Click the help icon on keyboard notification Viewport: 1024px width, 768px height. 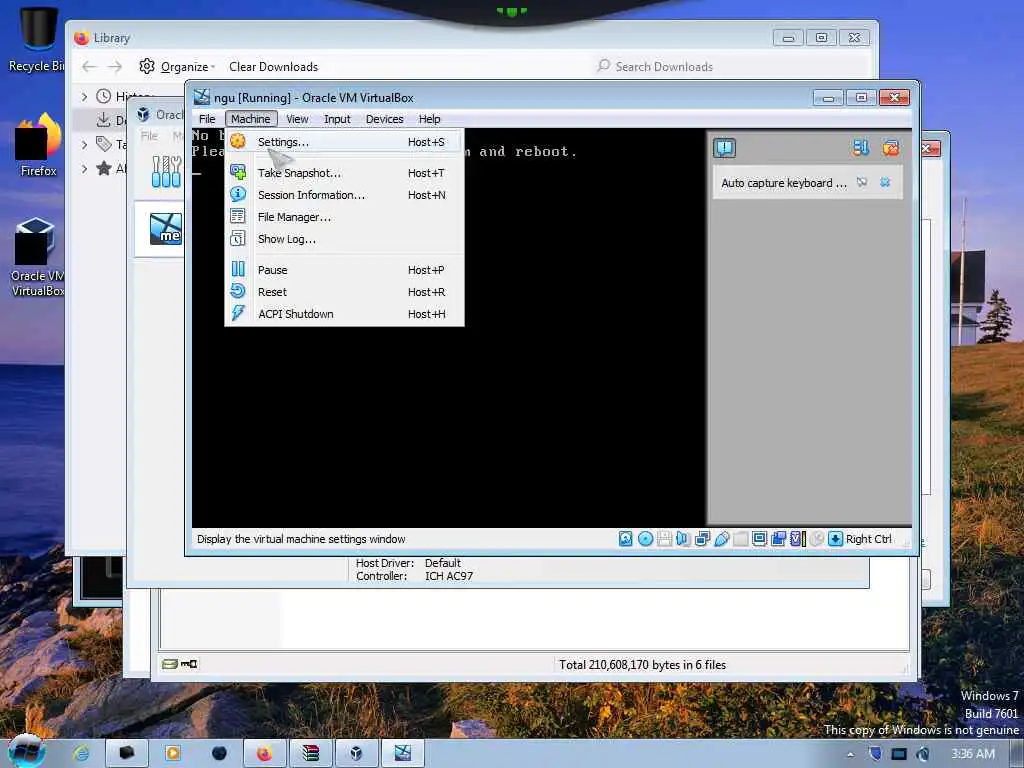click(x=862, y=182)
